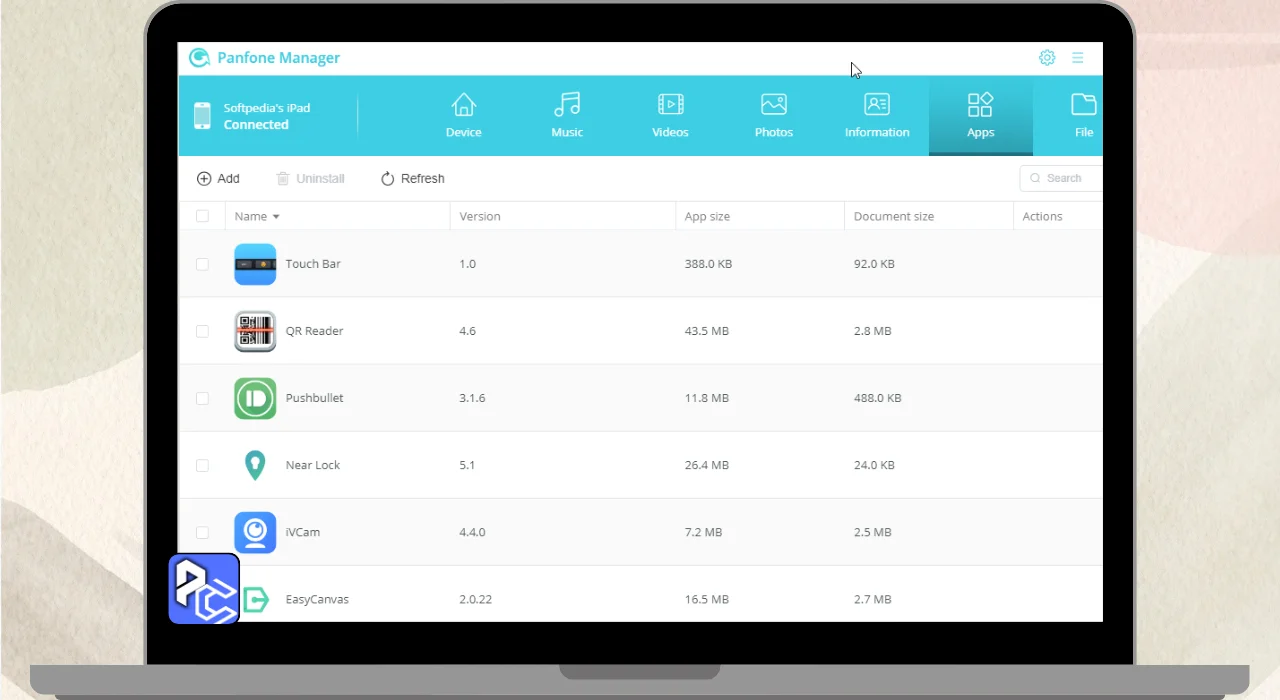Select the EasyCanvas name text
Viewport: 1280px width, 700px height.
[317, 599]
